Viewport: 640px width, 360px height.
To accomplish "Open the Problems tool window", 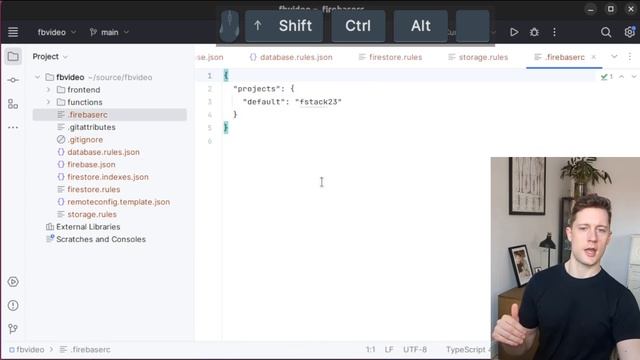I will (13, 305).
